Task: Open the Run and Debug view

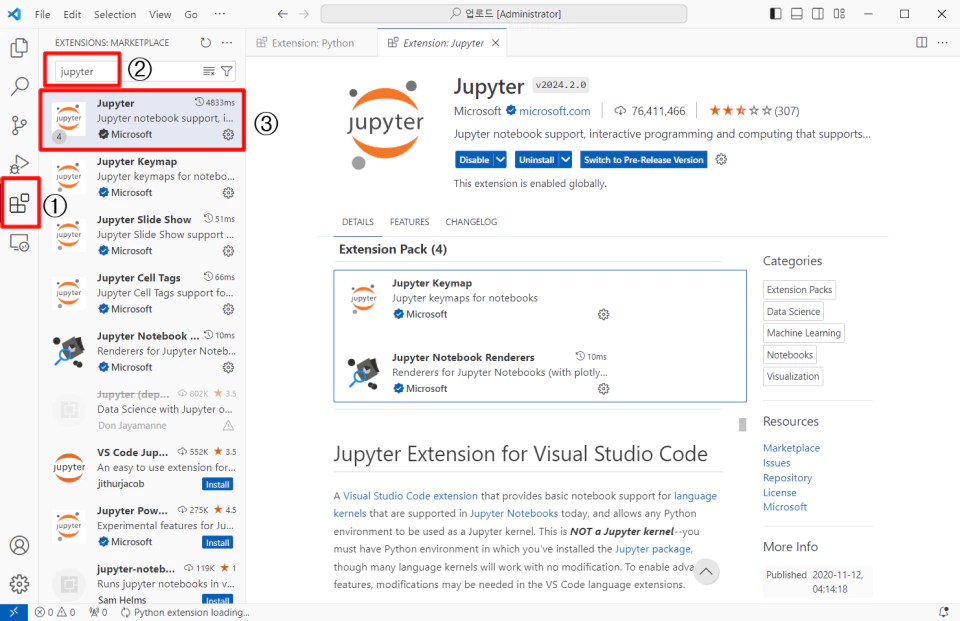Action: (19, 164)
